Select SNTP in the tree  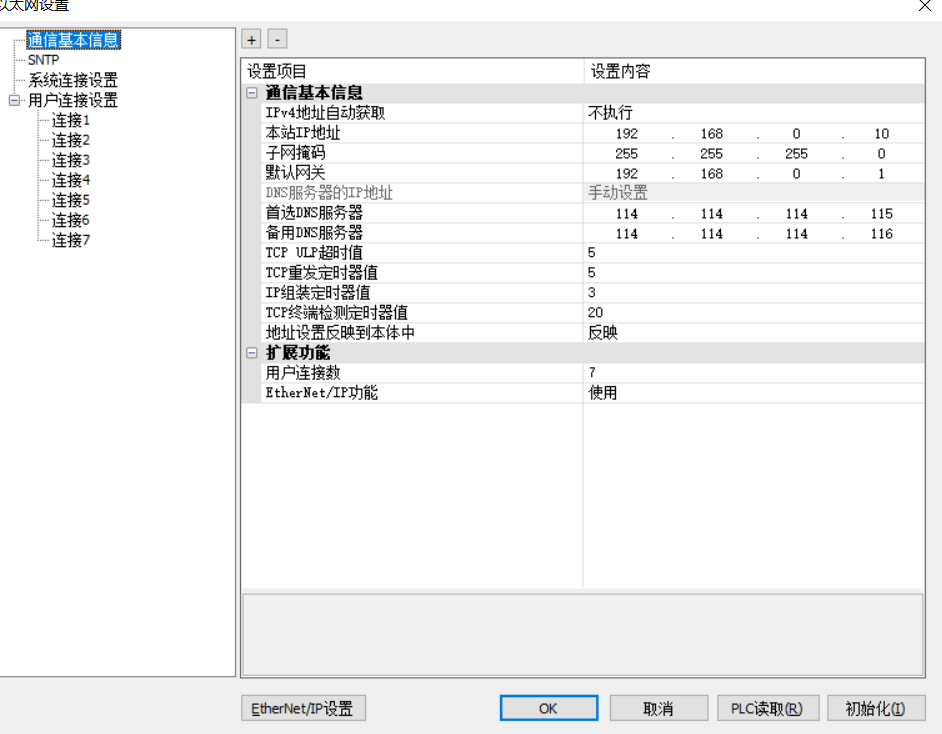(43, 60)
